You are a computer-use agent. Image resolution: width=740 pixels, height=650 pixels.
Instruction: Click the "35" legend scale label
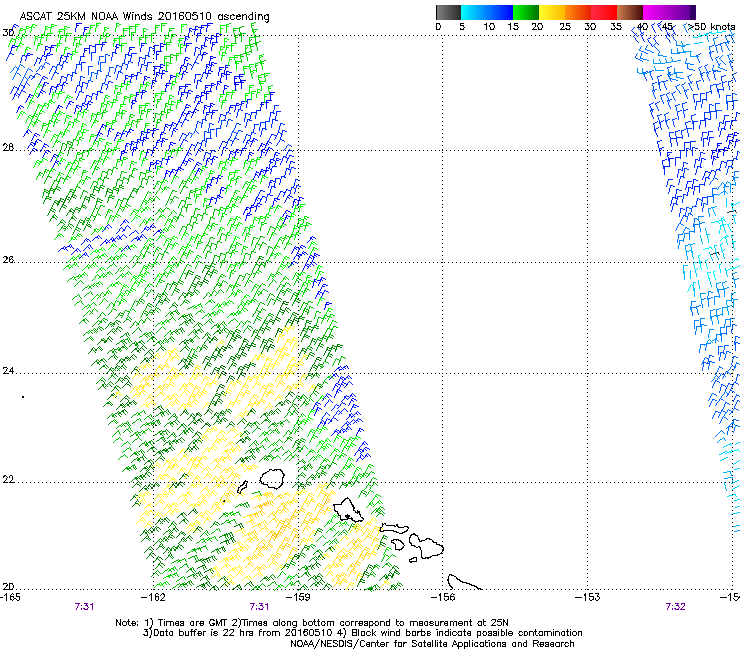616,27
